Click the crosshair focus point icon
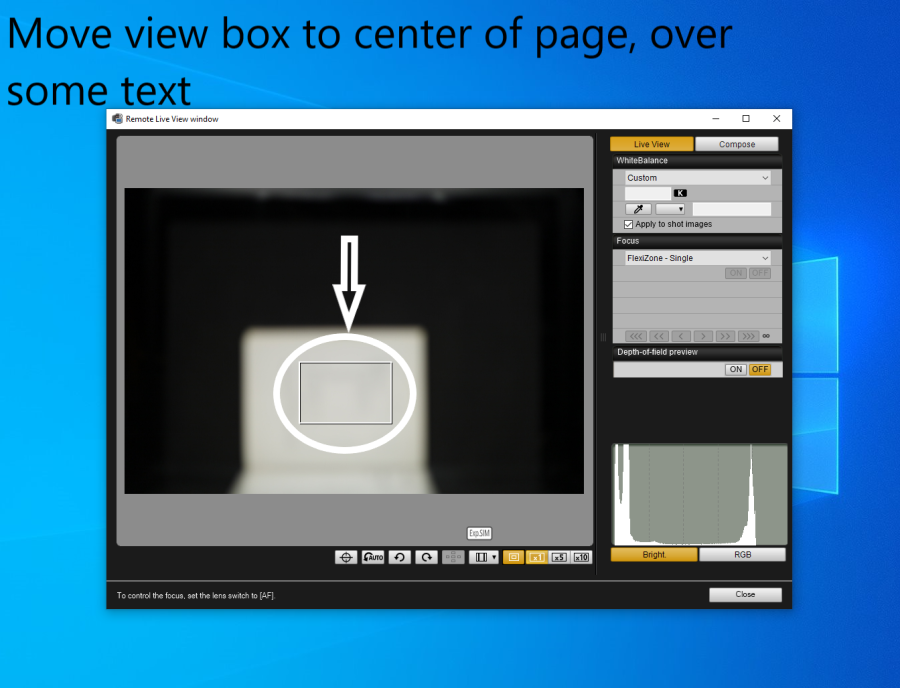Image resolution: width=900 pixels, height=688 pixels. coord(346,557)
